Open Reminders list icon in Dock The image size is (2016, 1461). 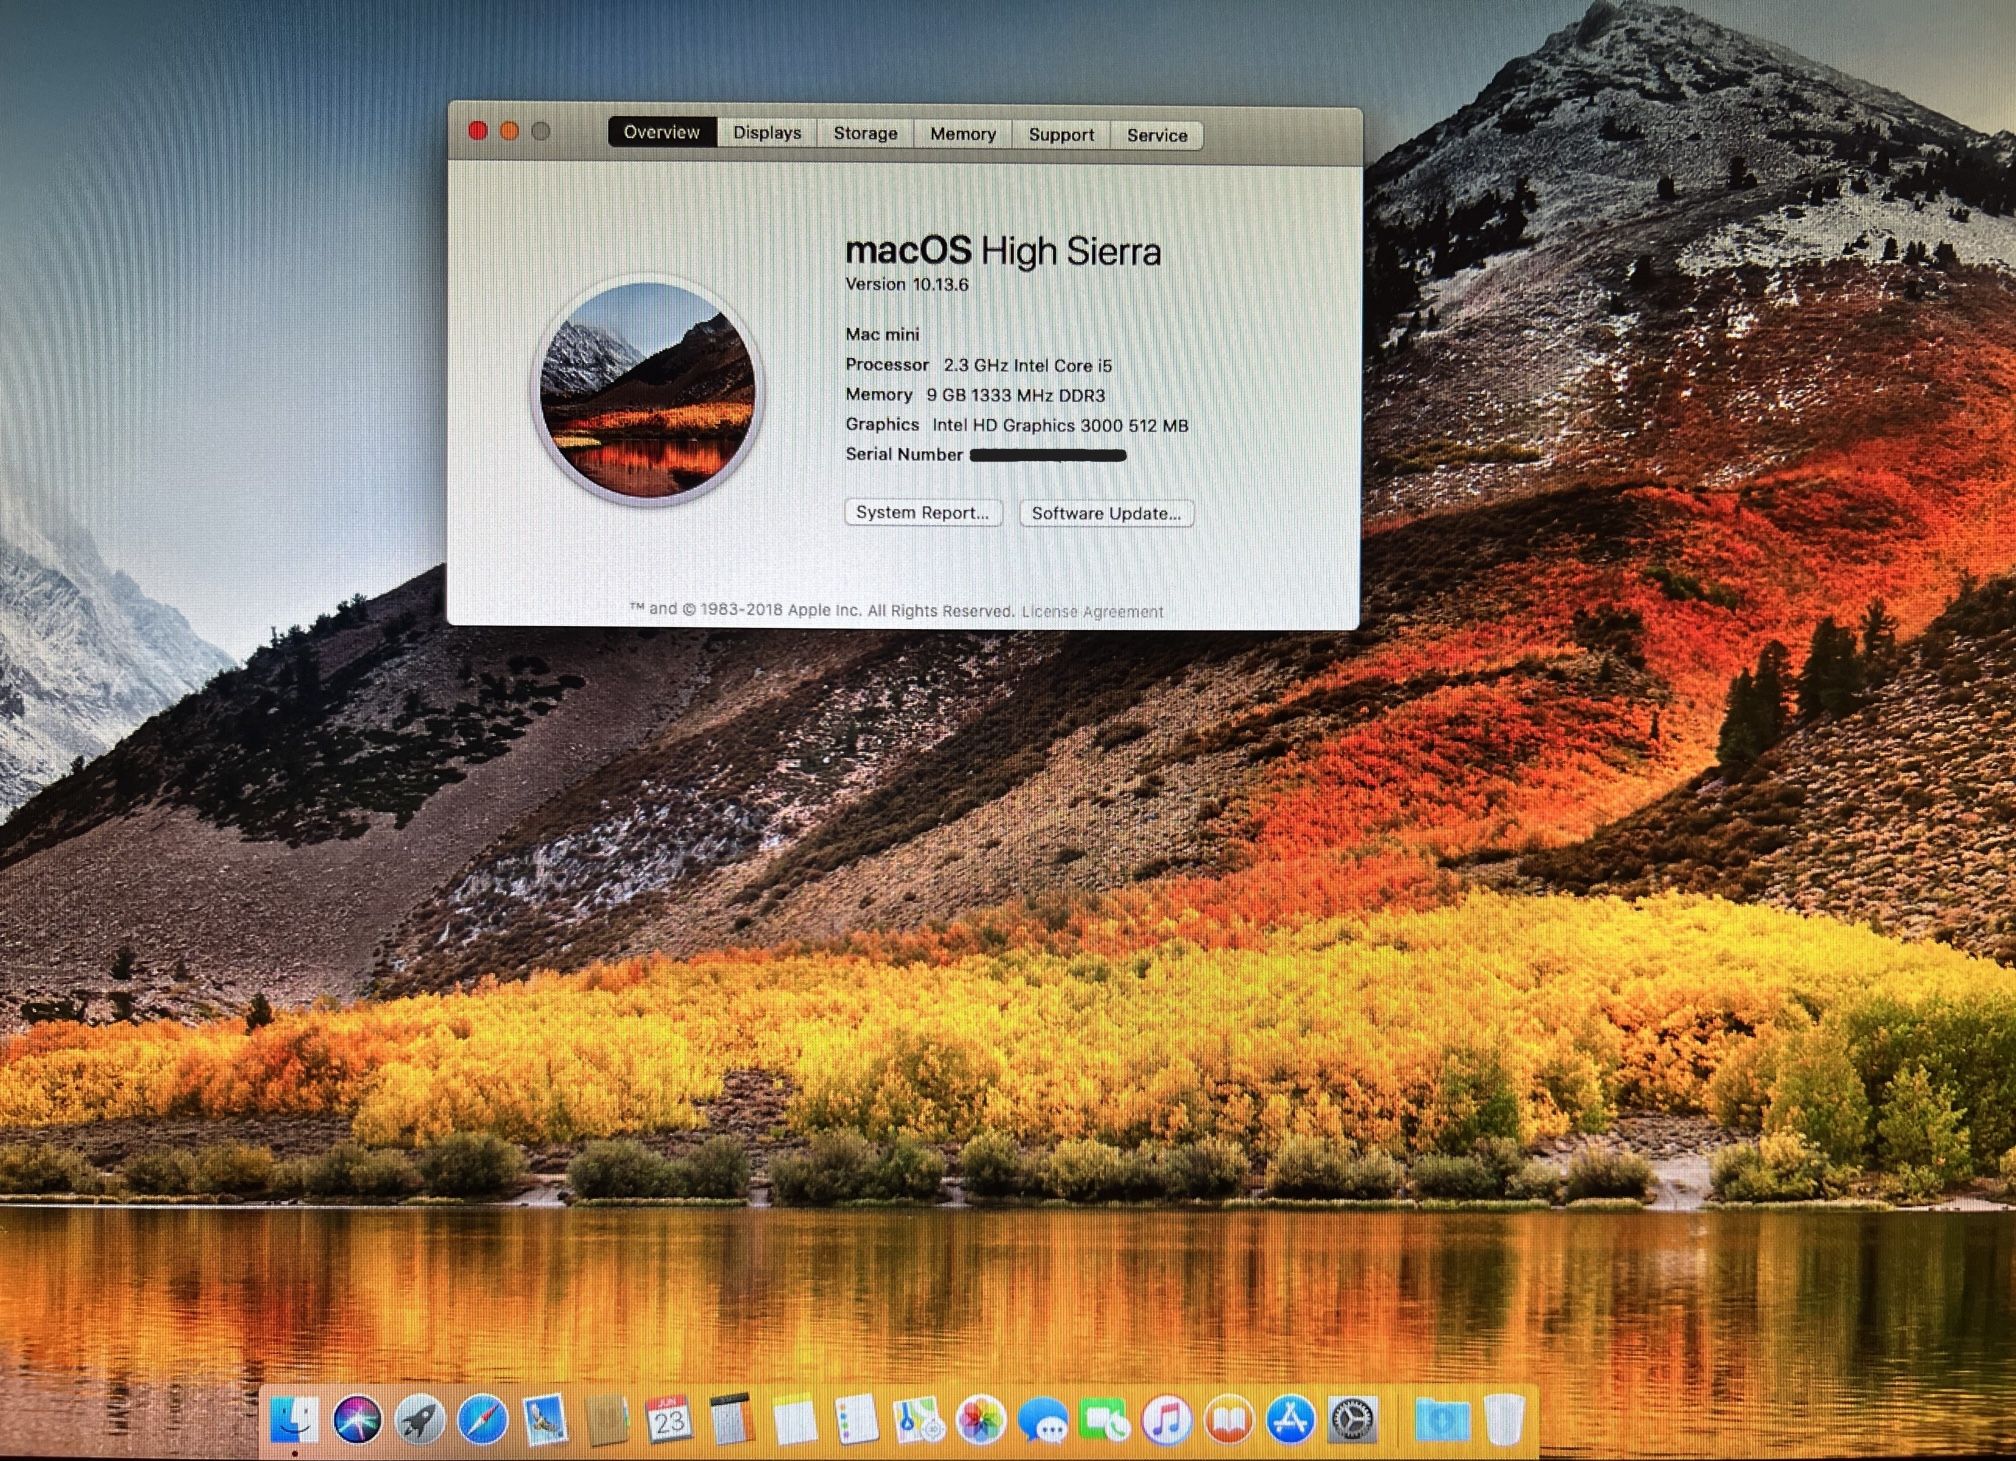coord(857,1420)
